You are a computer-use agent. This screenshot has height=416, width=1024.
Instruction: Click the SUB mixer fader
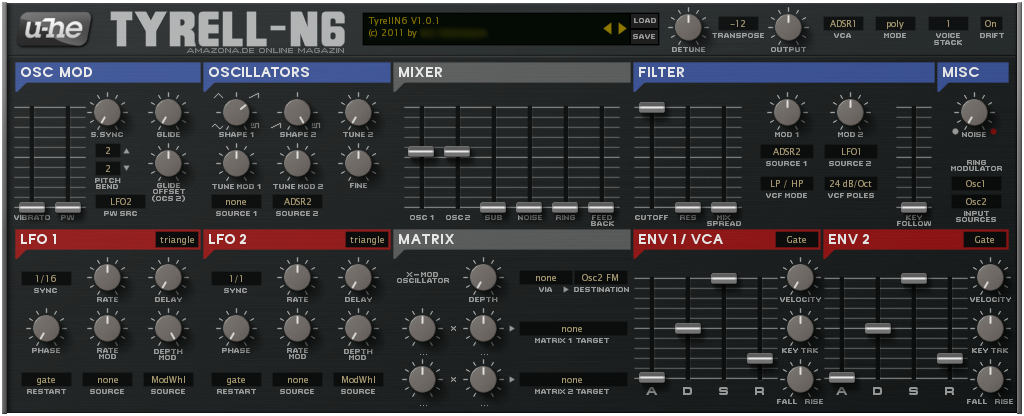tap(492, 208)
